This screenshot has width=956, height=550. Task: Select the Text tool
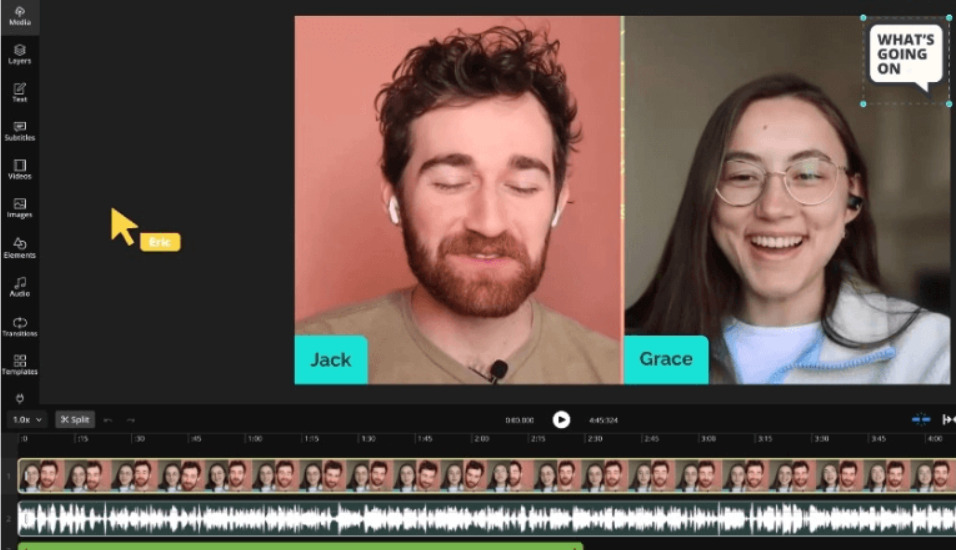pyautogui.click(x=20, y=93)
